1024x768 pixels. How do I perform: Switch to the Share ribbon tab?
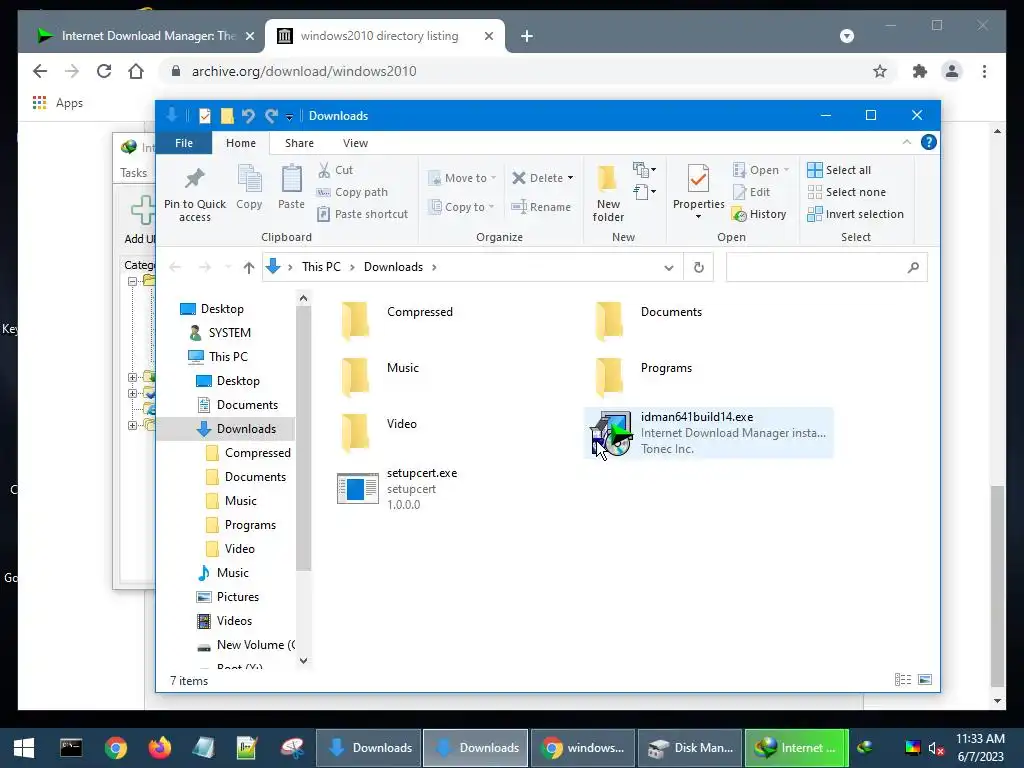coord(299,143)
